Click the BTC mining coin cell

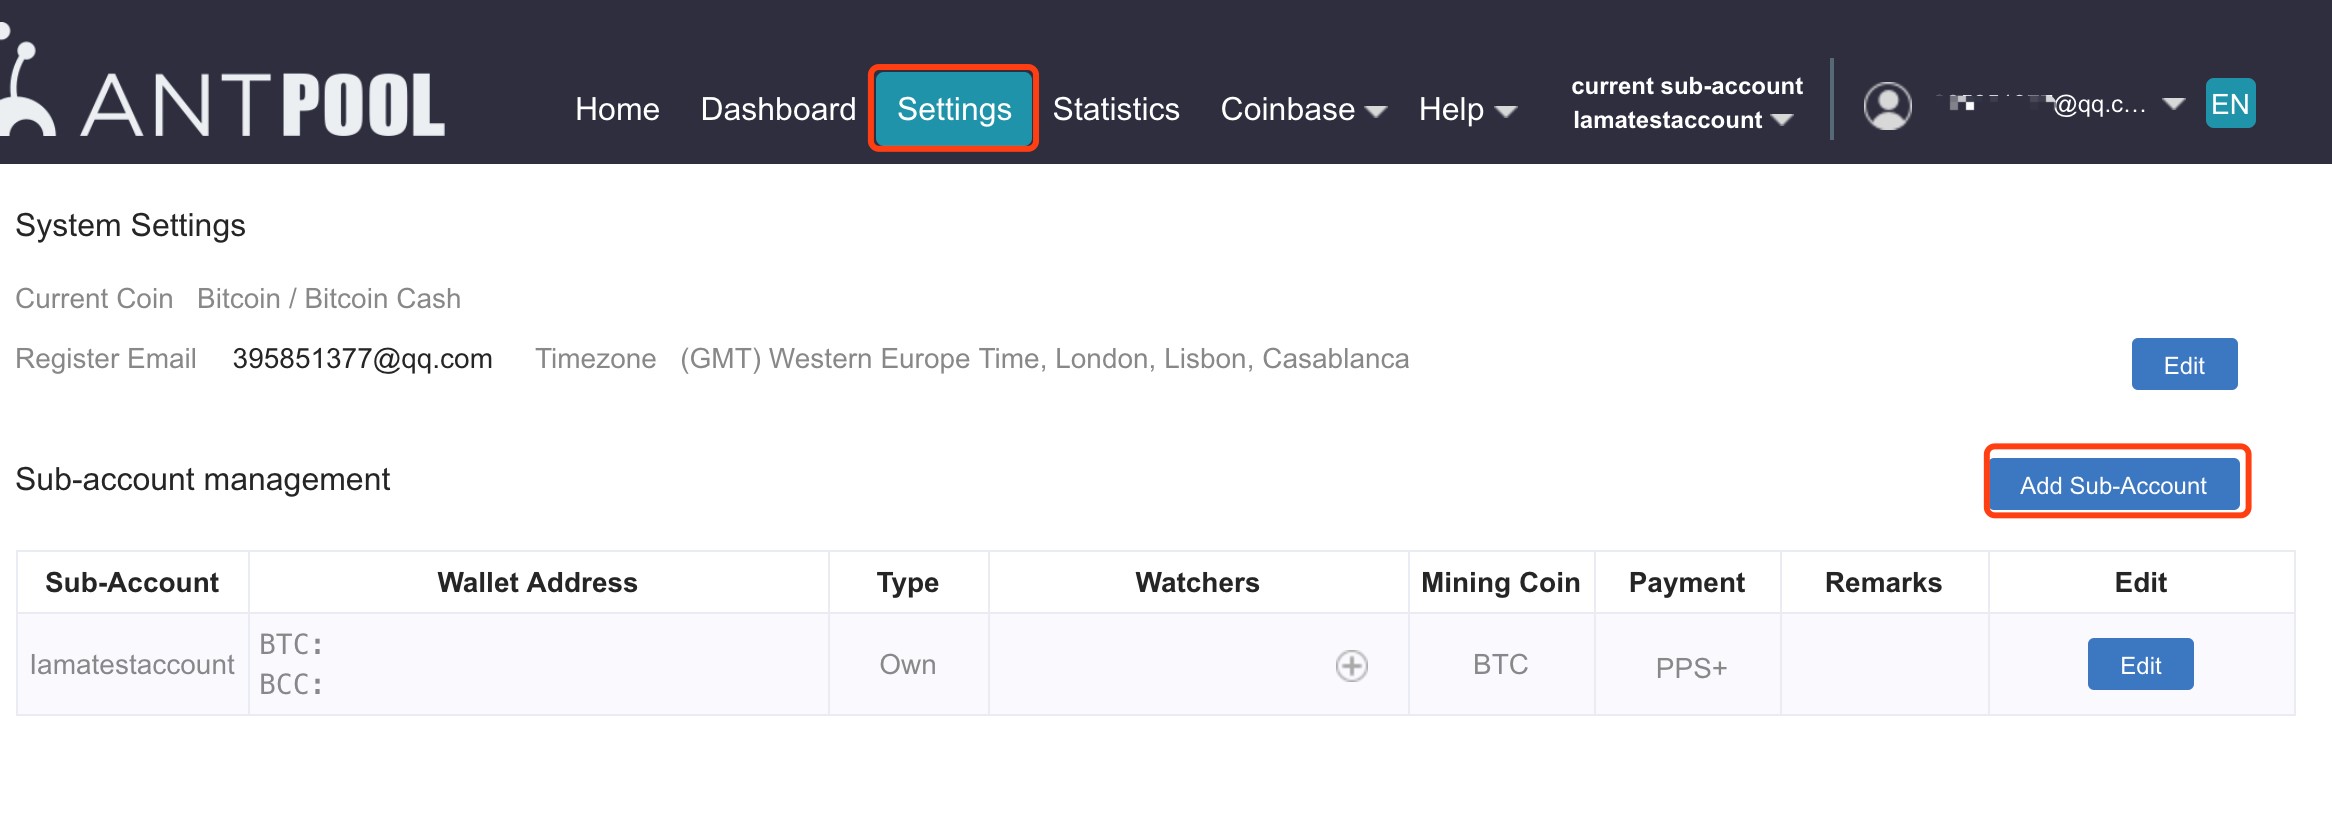pos(1500,665)
